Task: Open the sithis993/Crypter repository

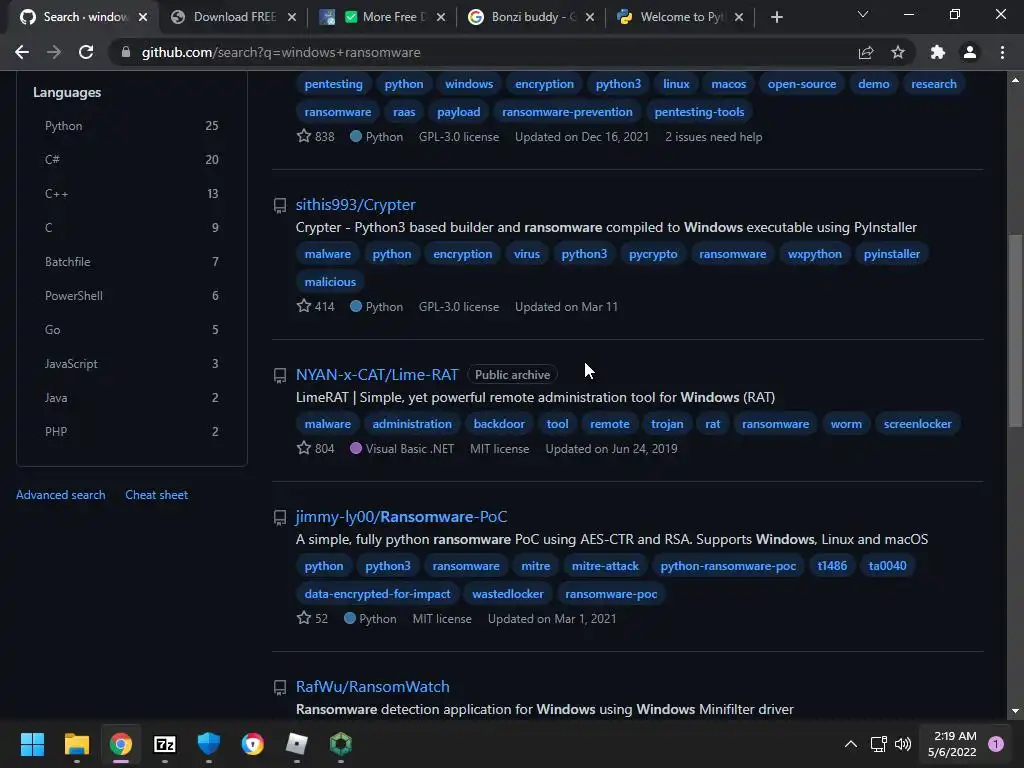Action: point(355,204)
